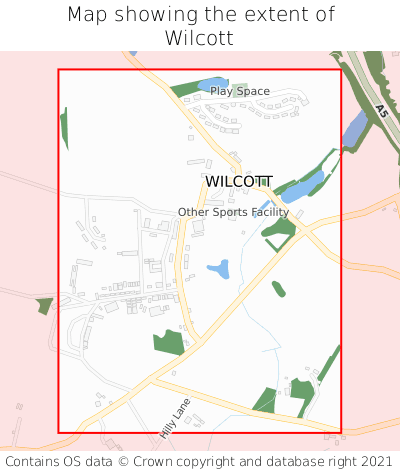Click the light green Play Space square
The width and height of the screenshot is (400, 472).
coord(240,90)
